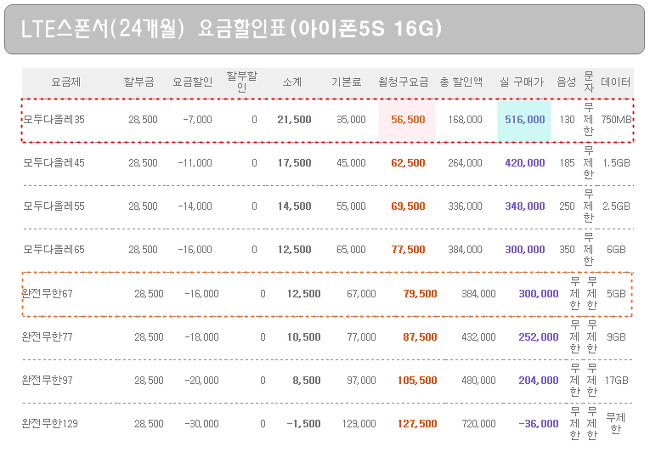Click the 9GB data cell

pyautogui.click(x=616, y=337)
